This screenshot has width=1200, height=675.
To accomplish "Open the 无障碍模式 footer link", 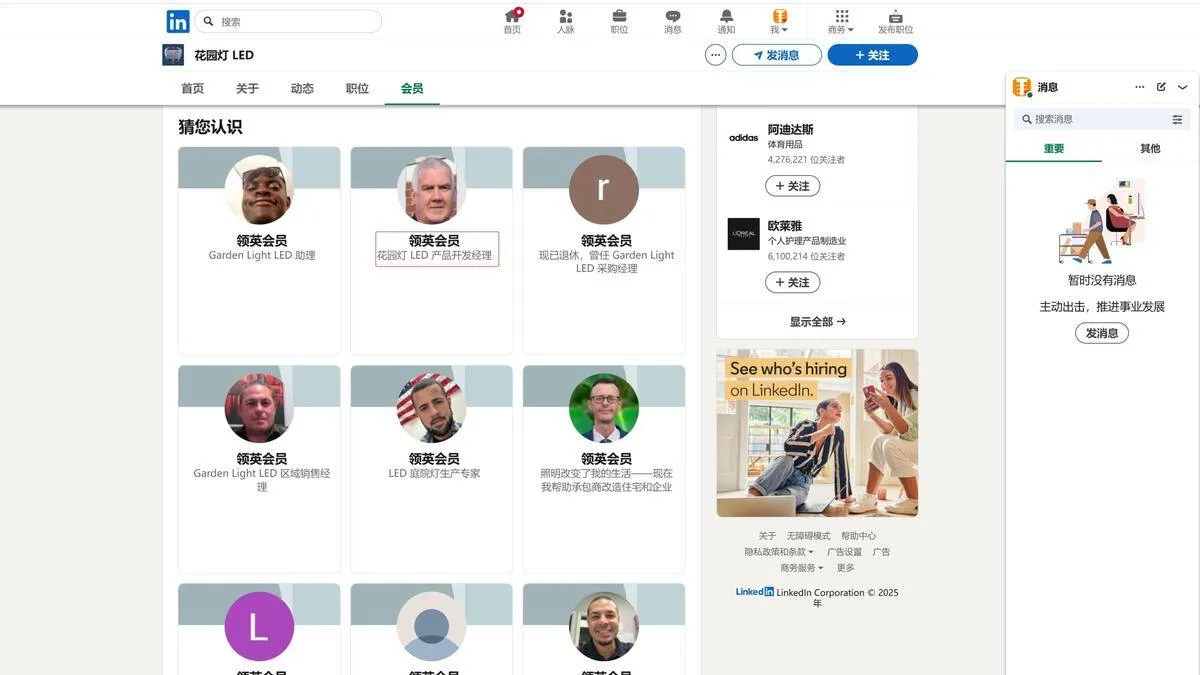I will pyautogui.click(x=808, y=536).
